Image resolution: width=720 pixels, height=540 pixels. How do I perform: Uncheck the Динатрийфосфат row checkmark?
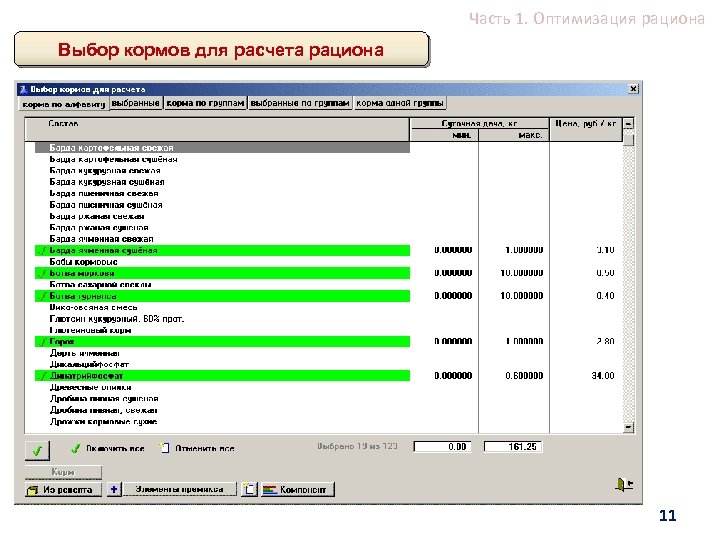click(x=43, y=376)
